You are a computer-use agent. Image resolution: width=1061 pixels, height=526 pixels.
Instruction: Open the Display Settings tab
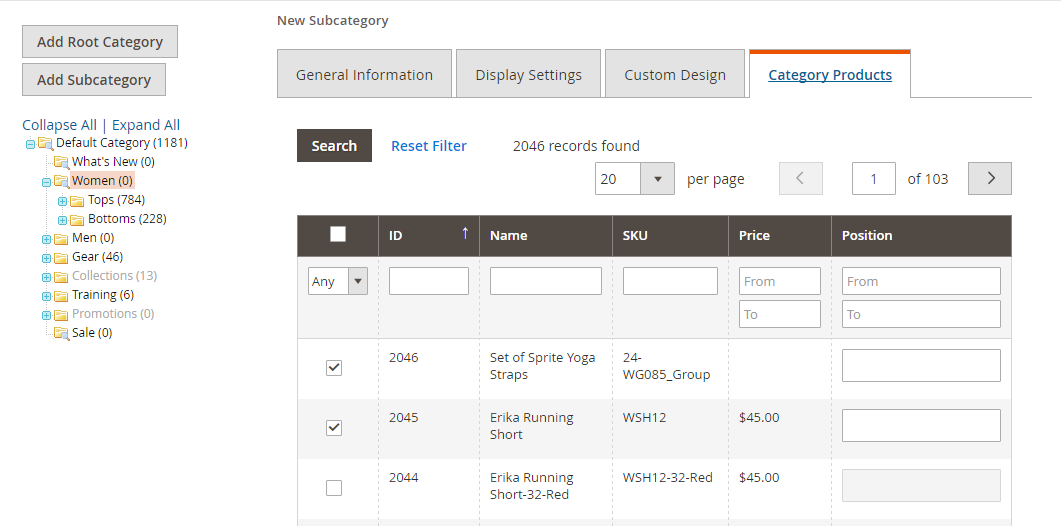(528, 75)
